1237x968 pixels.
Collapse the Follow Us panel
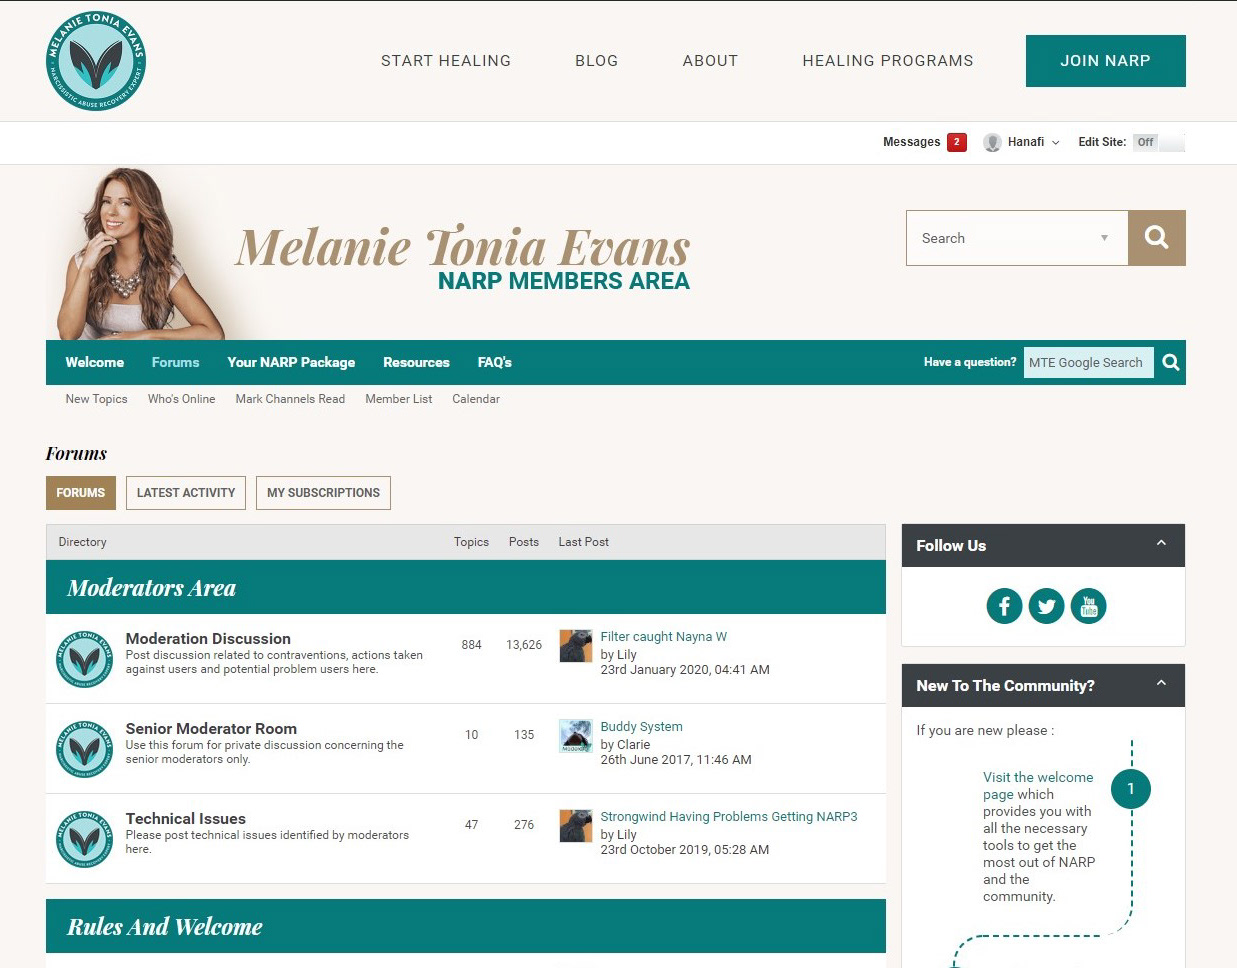[1161, 543]
